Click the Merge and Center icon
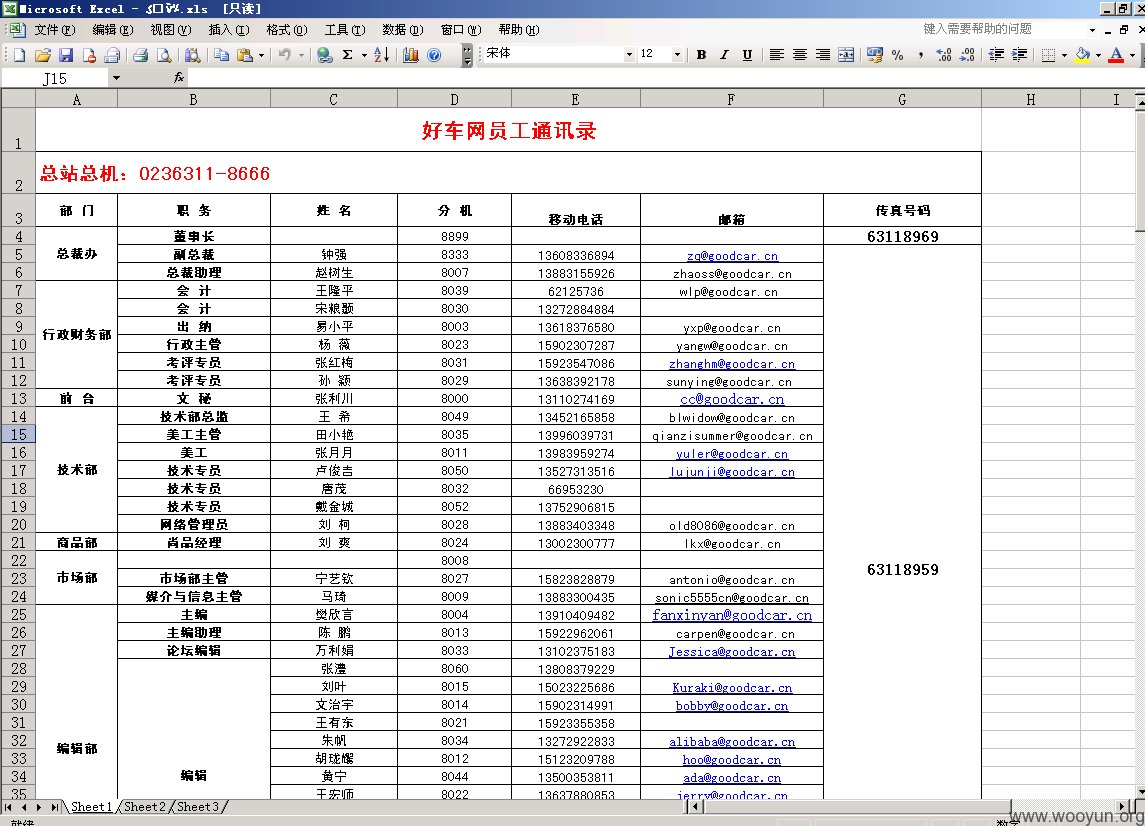 [x=846, y=55]
